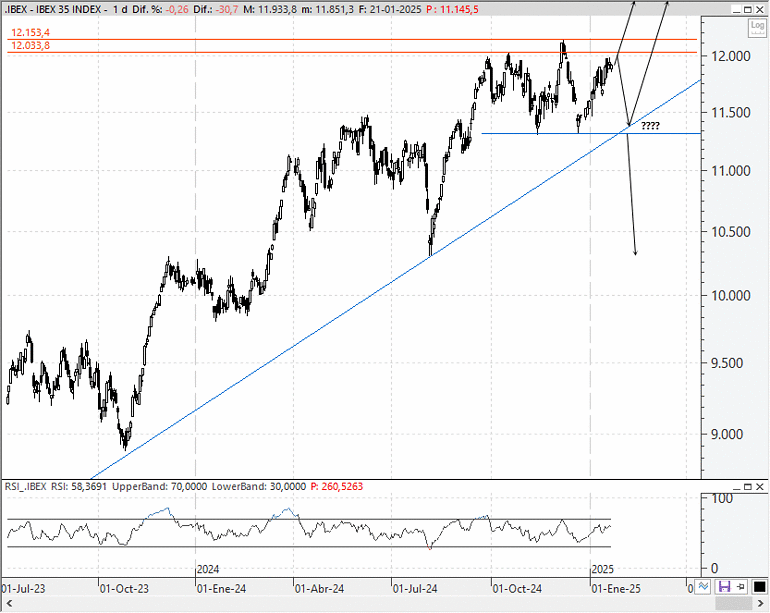Screen dimensions: 770x613
Task: Click the '01-Abr-24' date axis label
Action: point(319,588)
